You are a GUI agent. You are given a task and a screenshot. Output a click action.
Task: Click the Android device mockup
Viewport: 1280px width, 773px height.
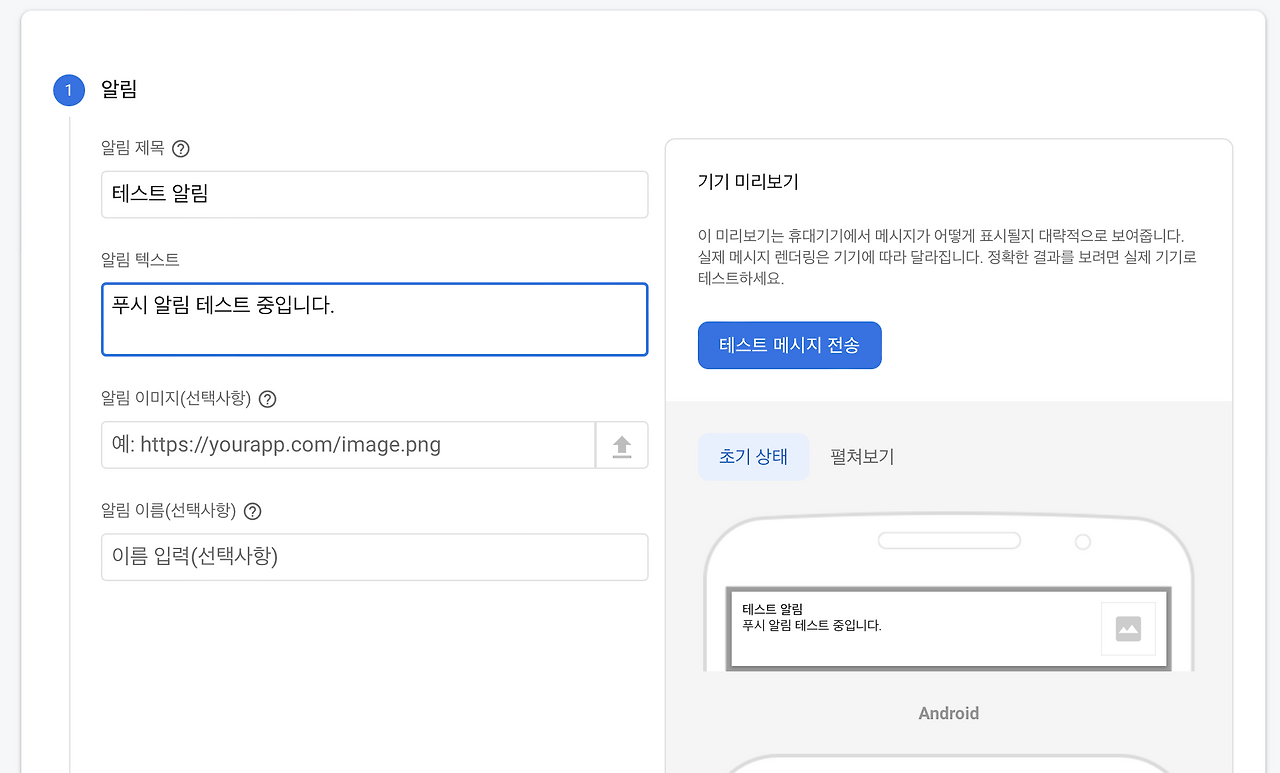pyautogui.click(x=948, y=600)
